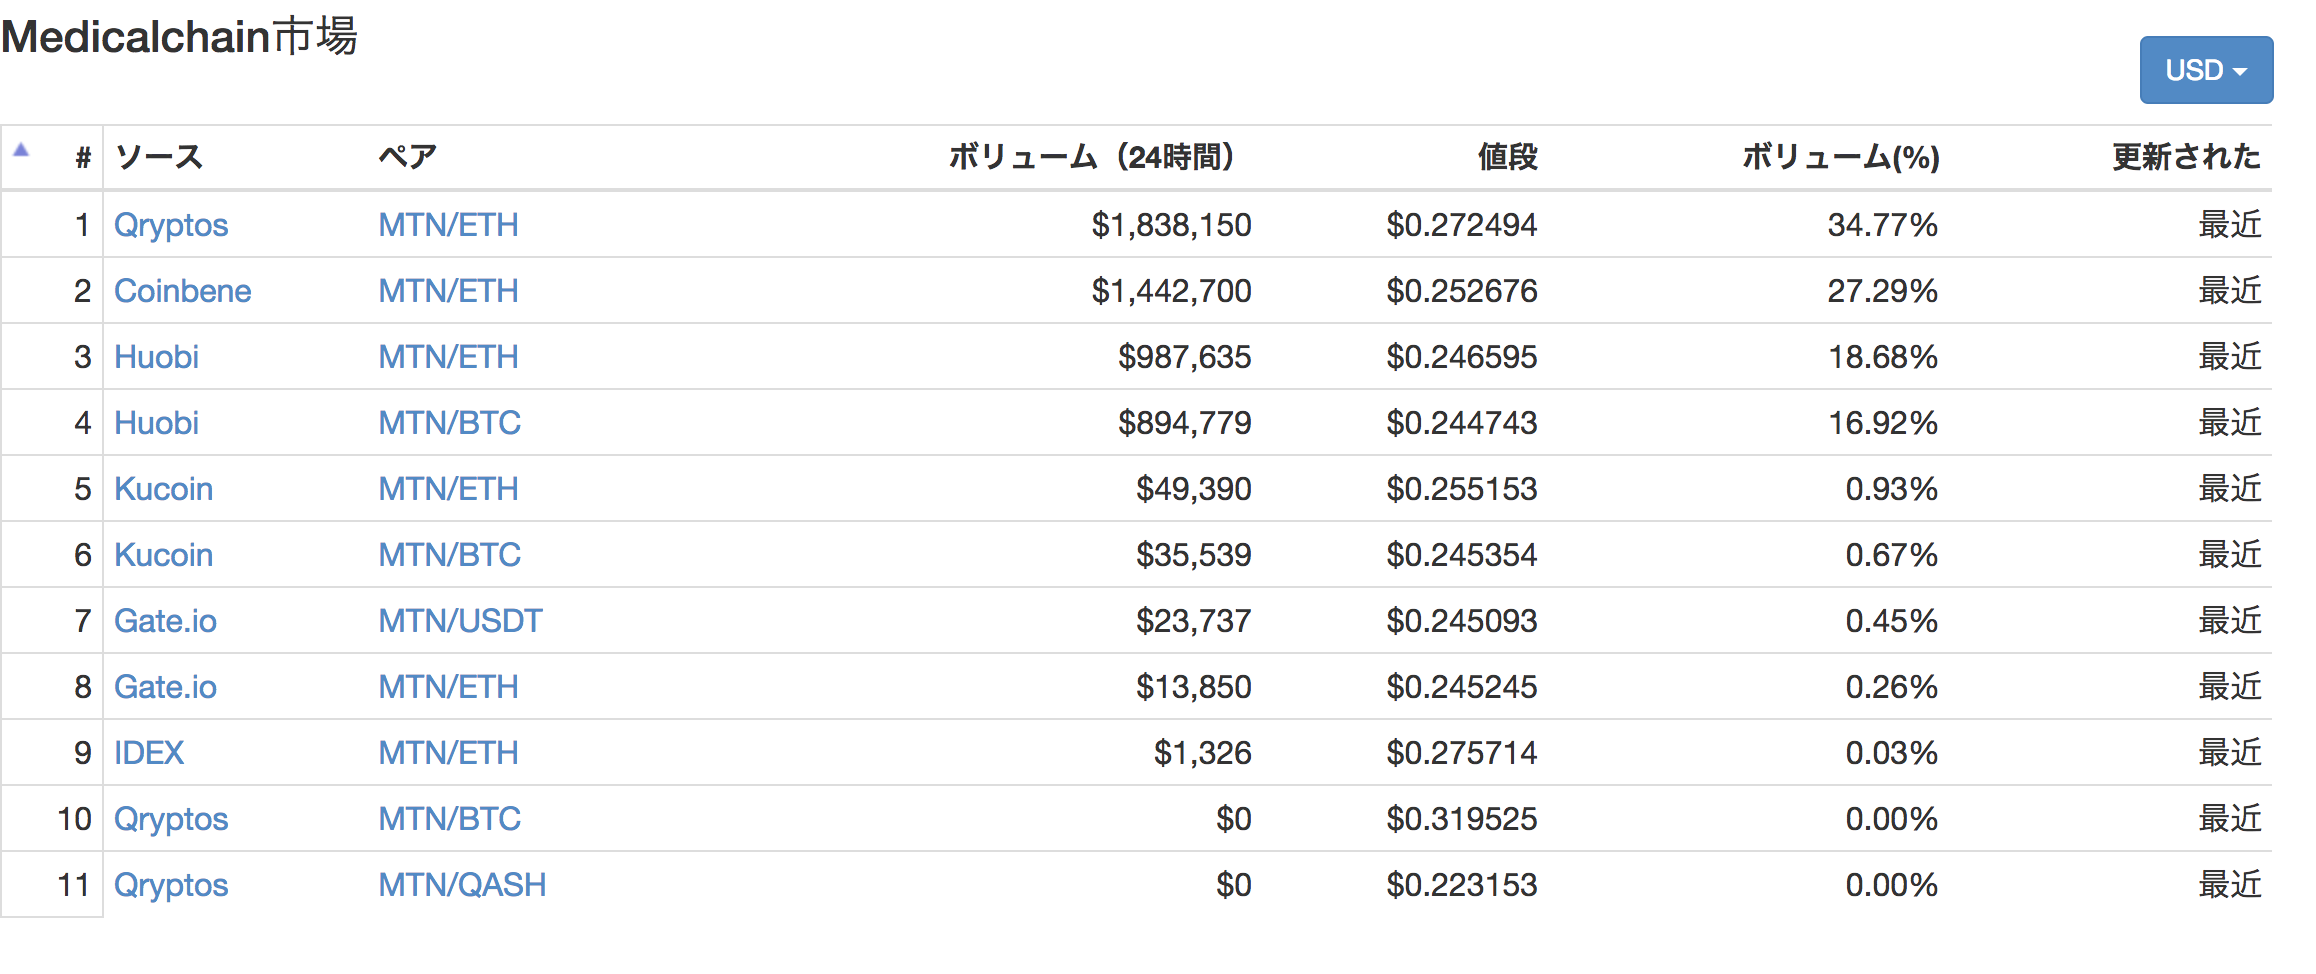Open MTN/BTC pair in Huobi row 4
Image resolution: width=2316 pixels, height=974 pixels.
tap(450, 423)
